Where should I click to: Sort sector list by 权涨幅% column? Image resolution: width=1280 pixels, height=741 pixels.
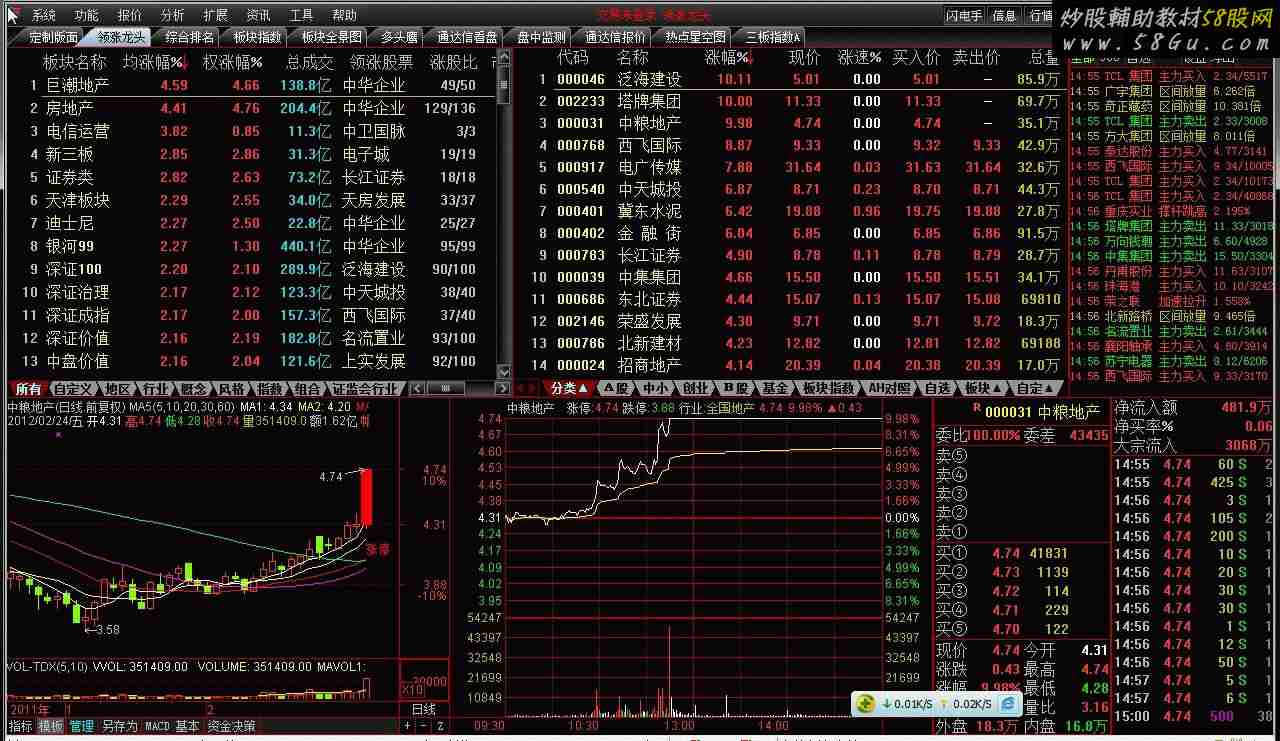[x=232, y=61]
